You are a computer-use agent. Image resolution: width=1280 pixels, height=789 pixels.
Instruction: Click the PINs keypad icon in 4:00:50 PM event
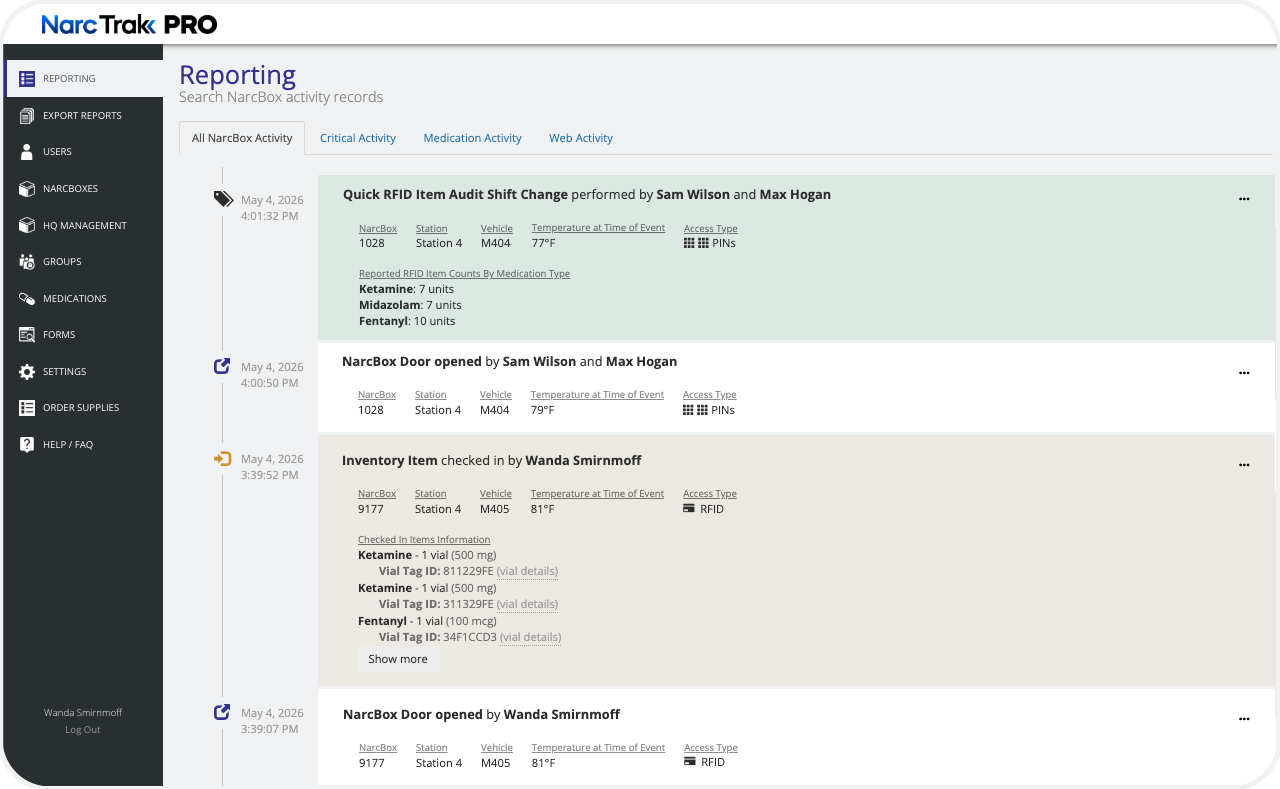(x=695, y=410)
